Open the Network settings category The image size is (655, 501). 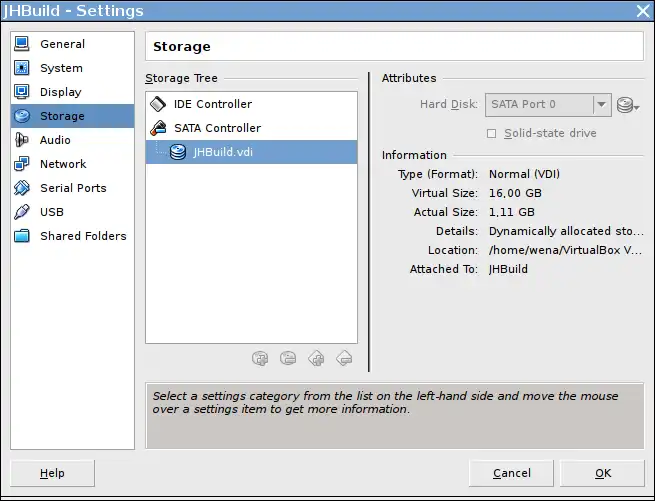[72, 164]
